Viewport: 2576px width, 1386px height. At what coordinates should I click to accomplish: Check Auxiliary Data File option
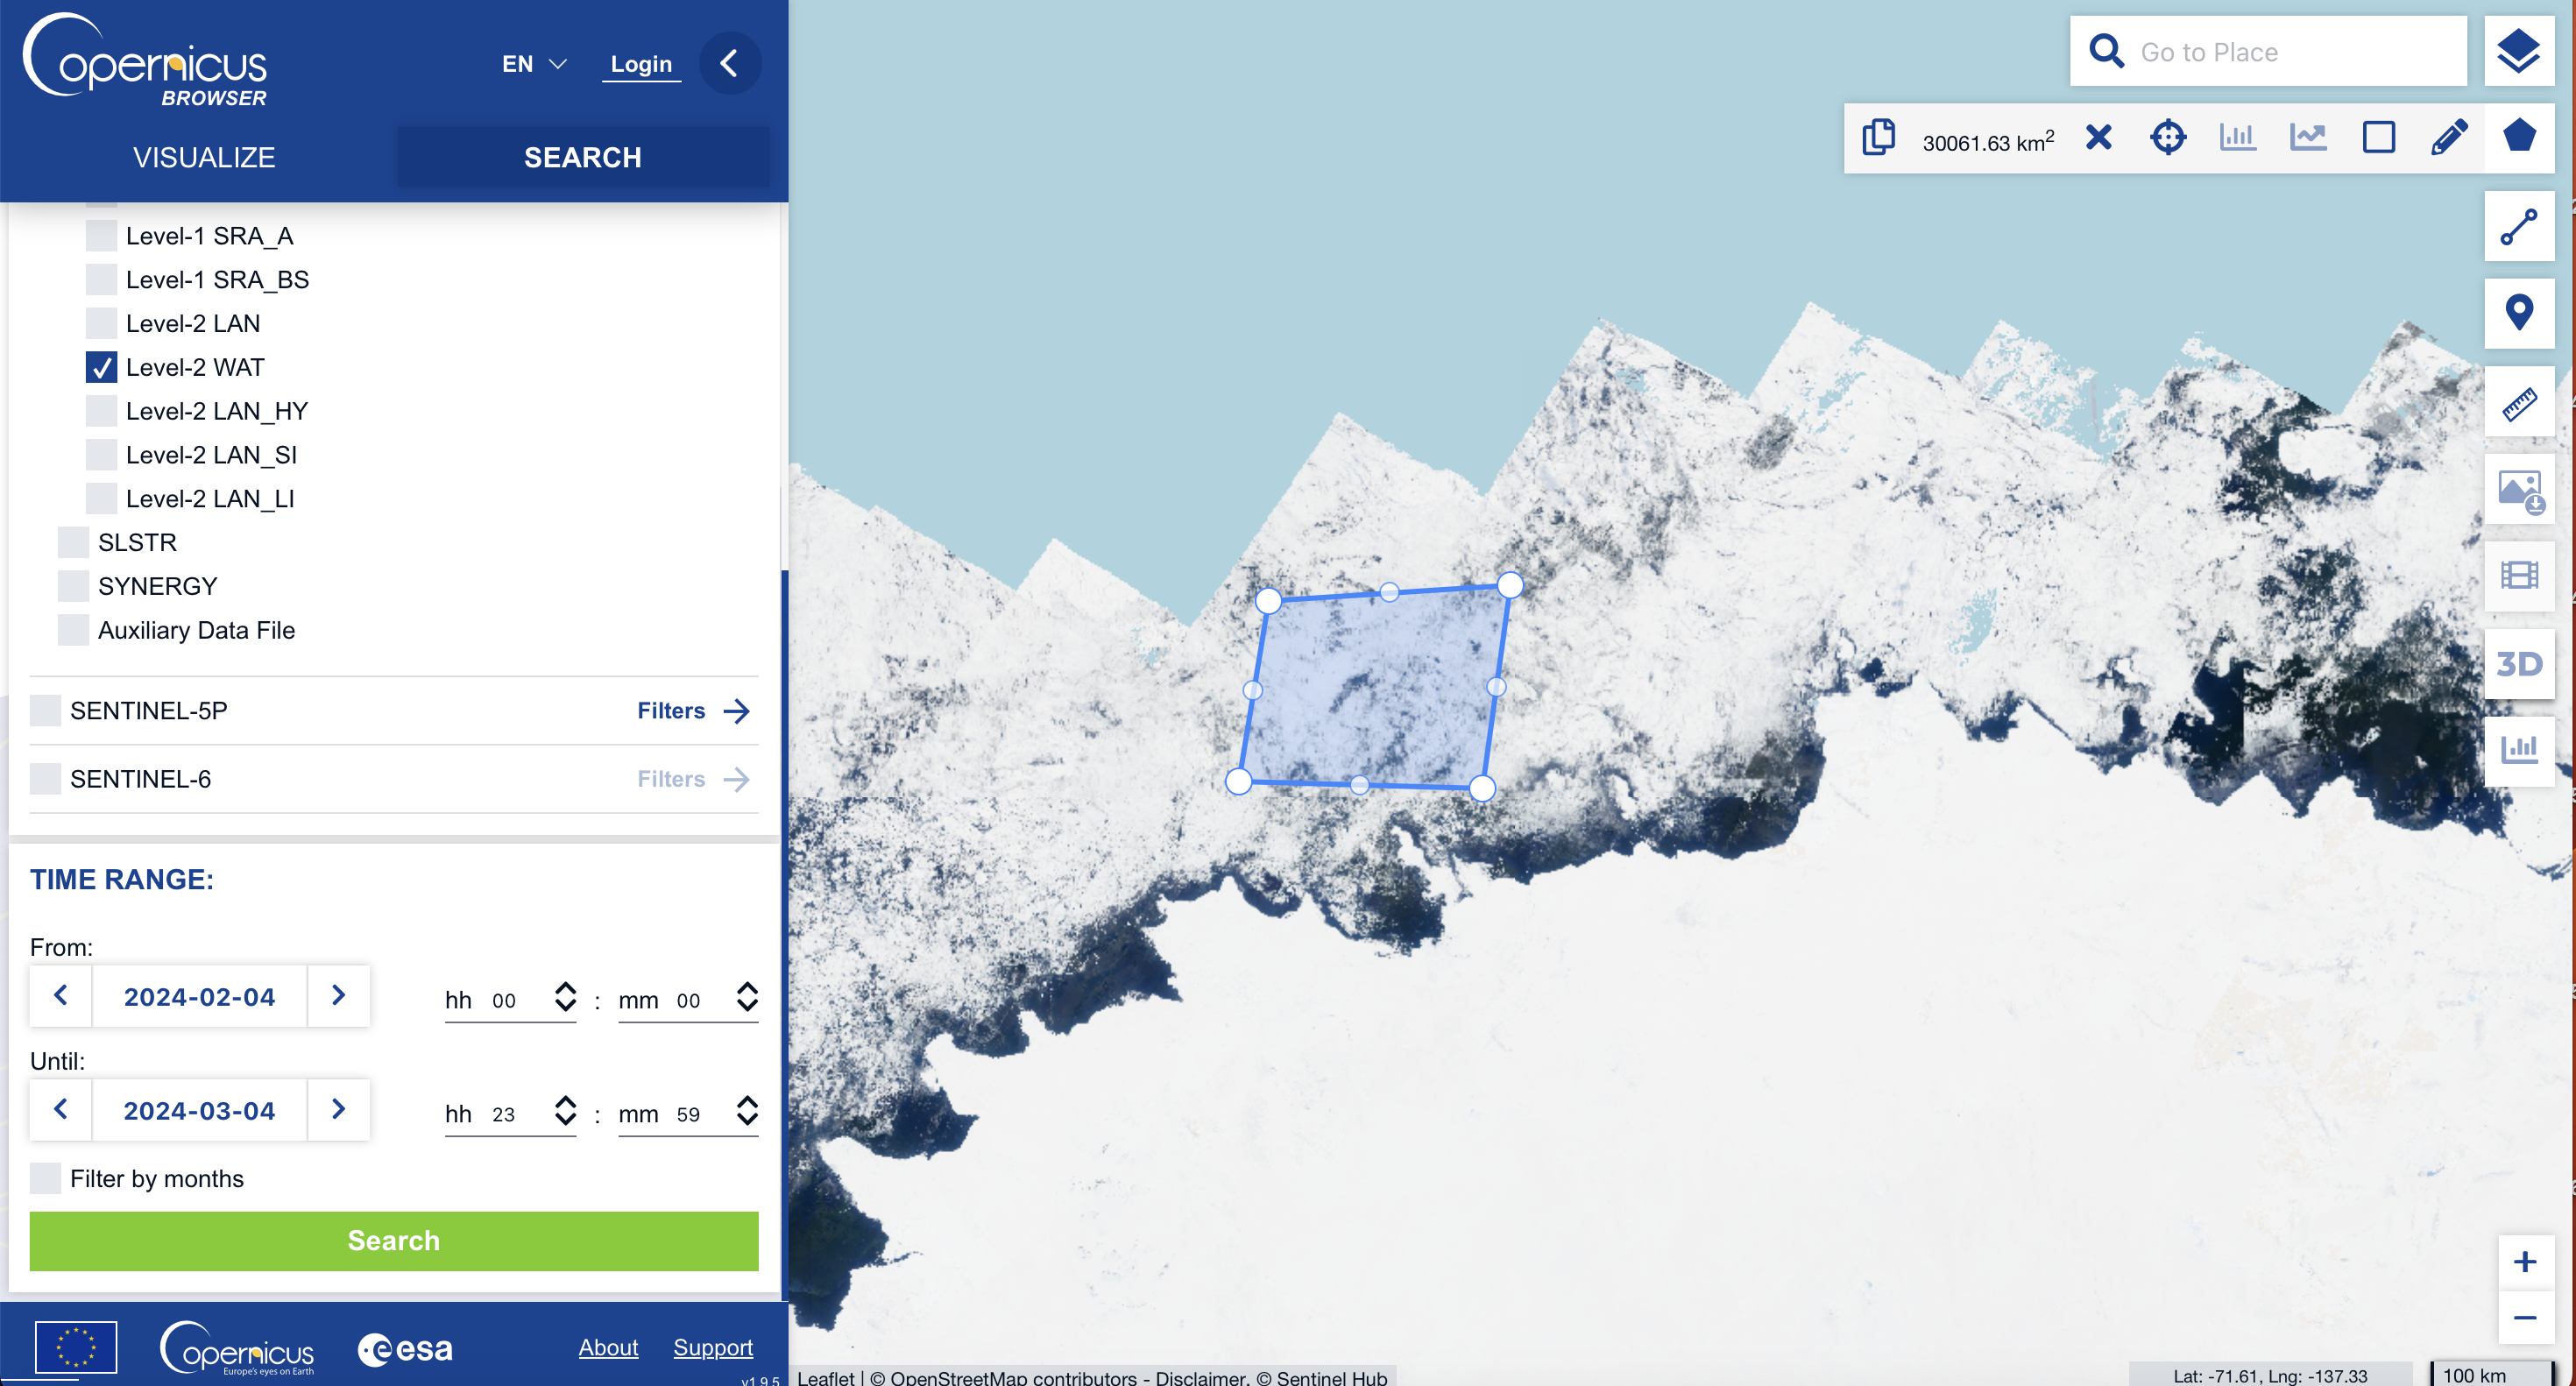73,630
